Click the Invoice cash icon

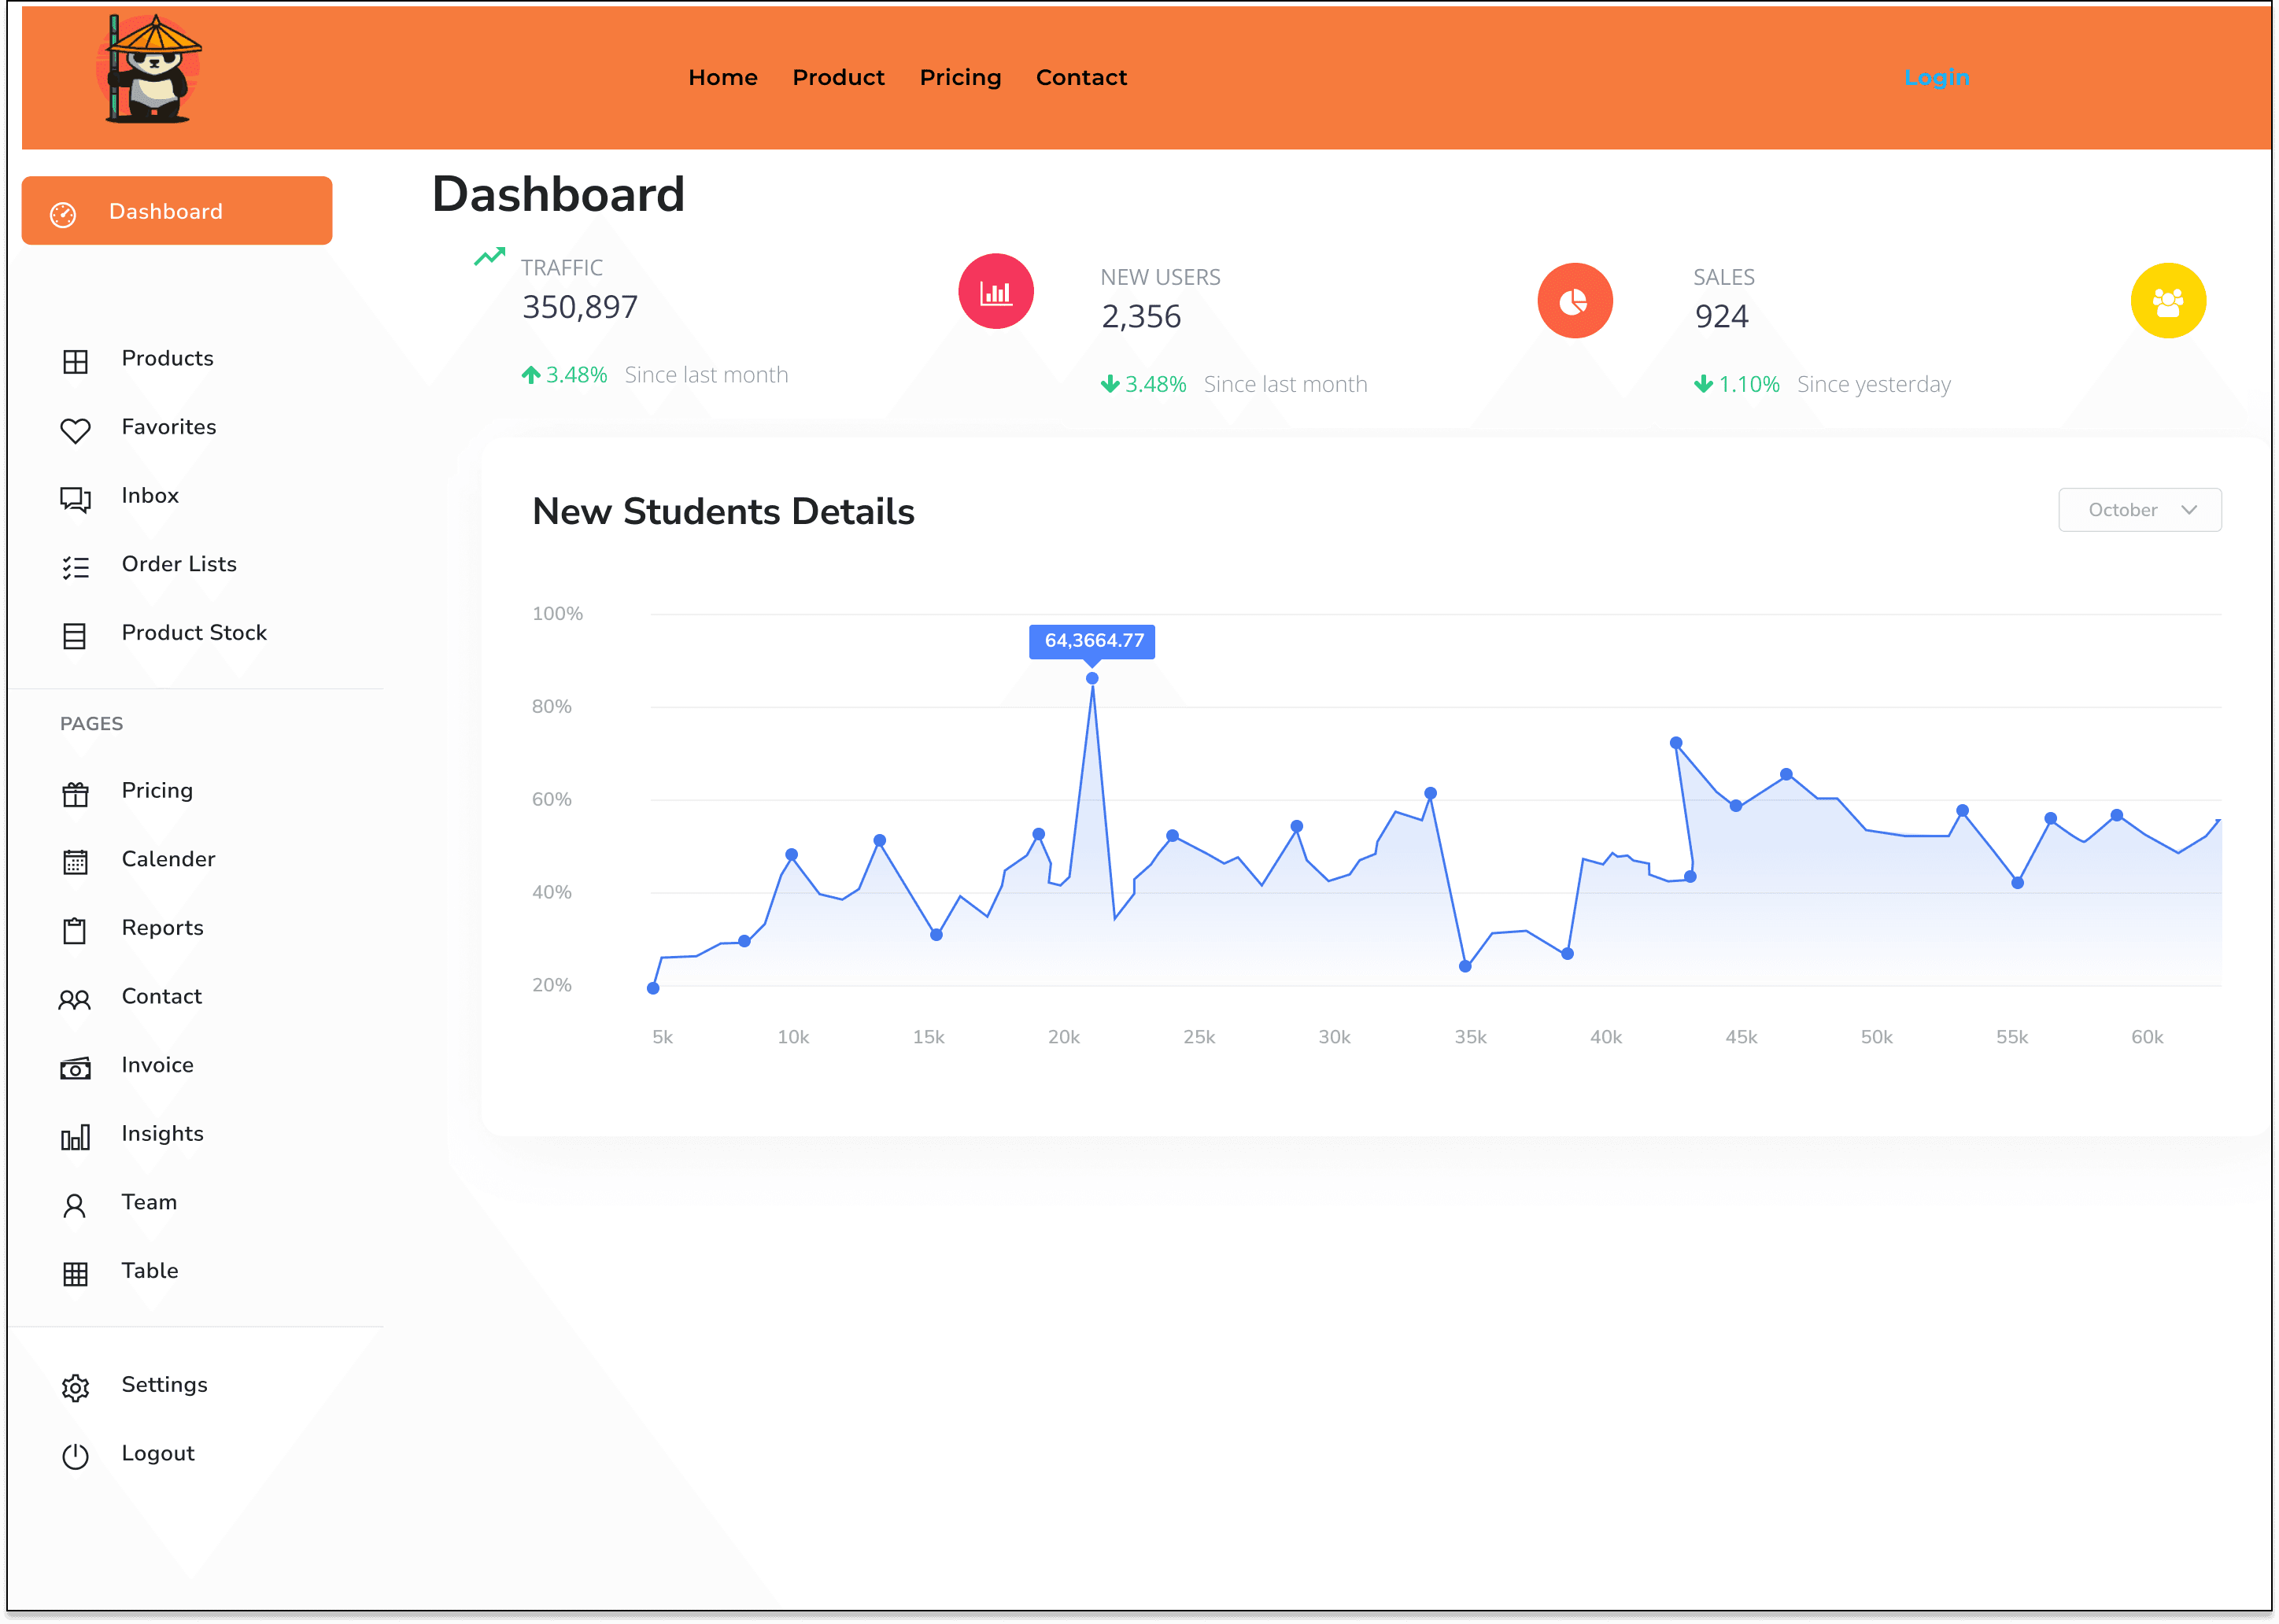point(75,1068)
